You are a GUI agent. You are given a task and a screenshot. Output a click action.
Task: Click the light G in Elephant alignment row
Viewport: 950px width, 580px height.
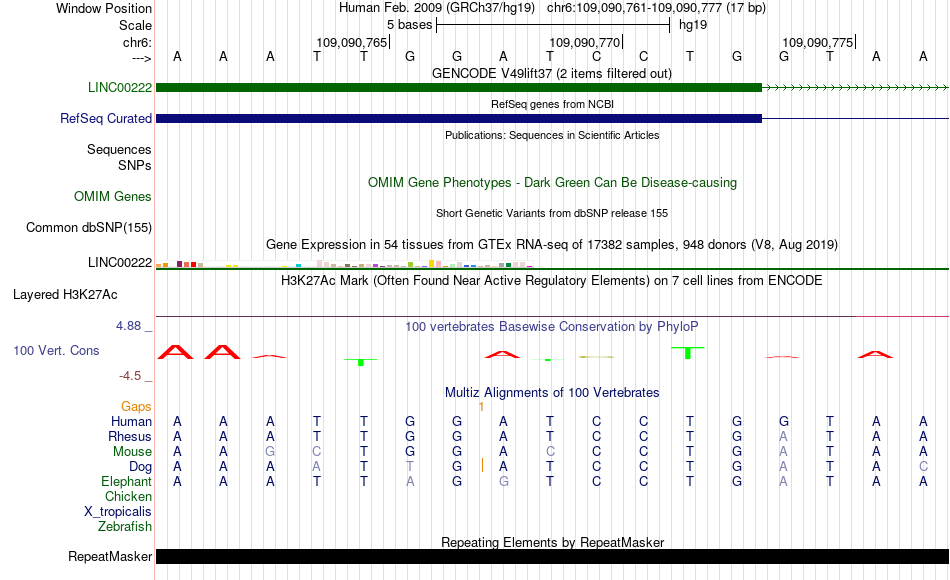(x=503, y=482)
